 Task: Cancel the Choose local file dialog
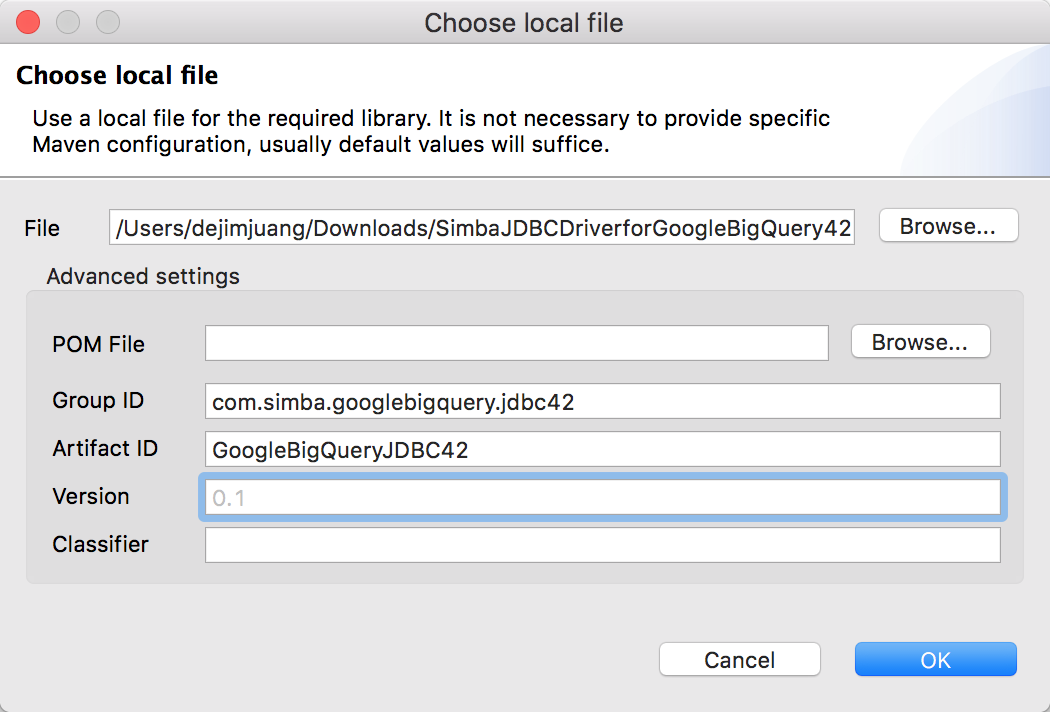[x=739, y=660]
